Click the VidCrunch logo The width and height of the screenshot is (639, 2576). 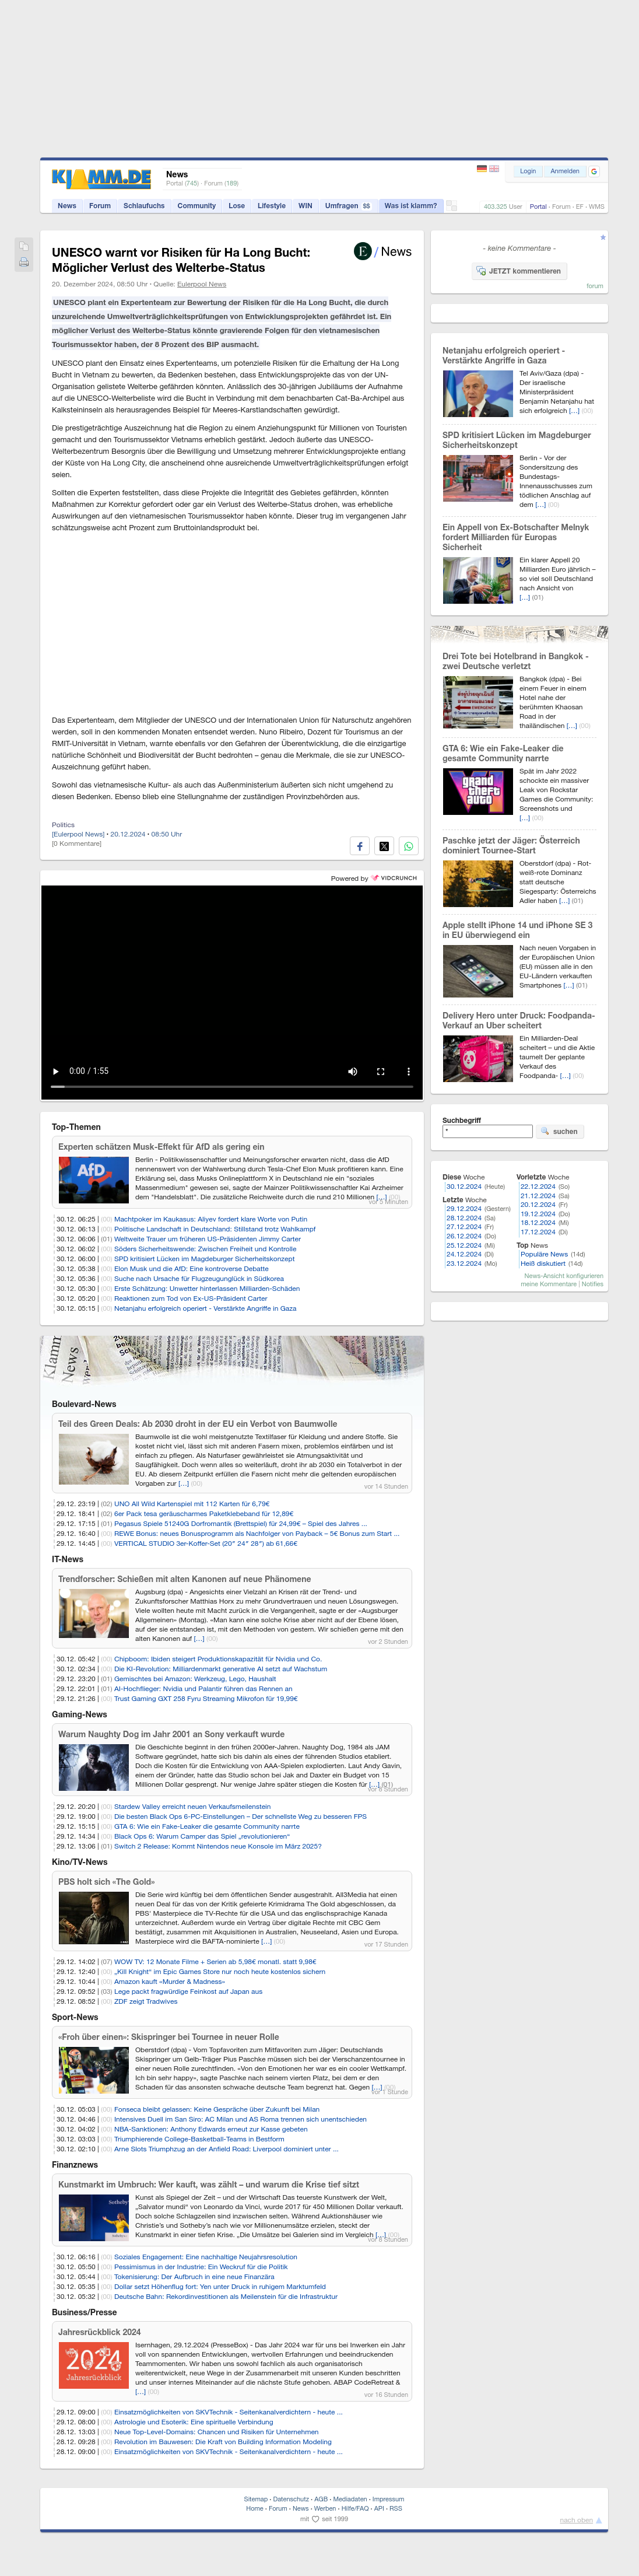click(394, 878)
